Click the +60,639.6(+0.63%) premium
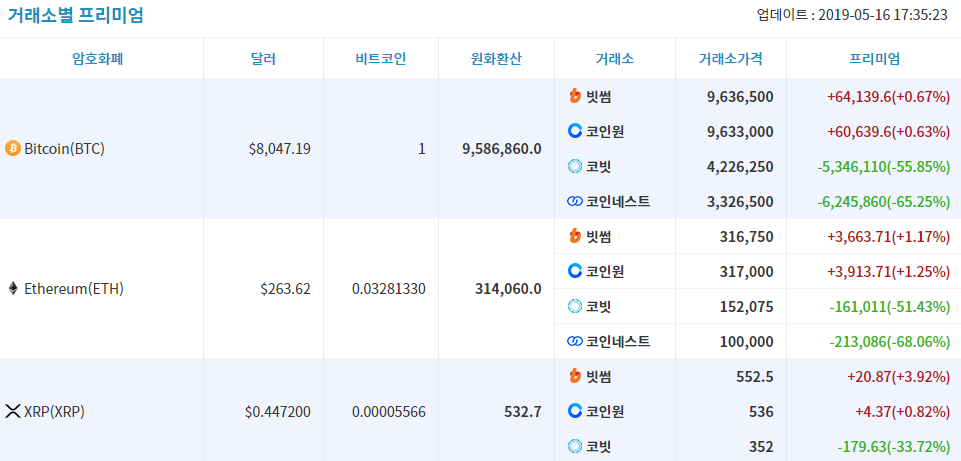Viewport: 961px width, 461px height. pos(888,132)
